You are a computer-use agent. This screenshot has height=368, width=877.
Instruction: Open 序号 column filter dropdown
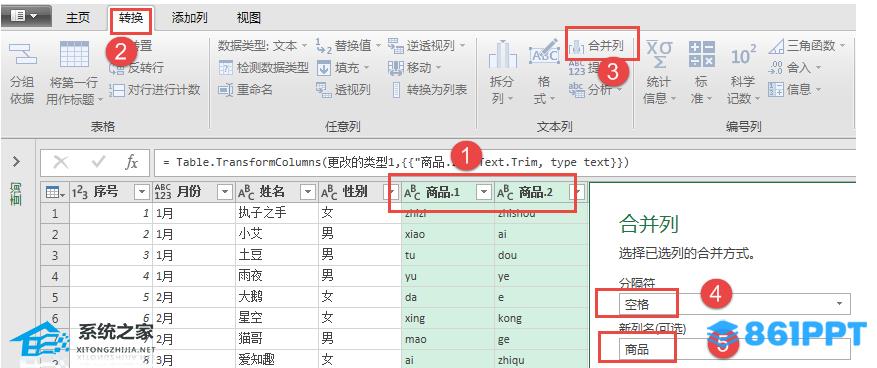pos(143,192)
